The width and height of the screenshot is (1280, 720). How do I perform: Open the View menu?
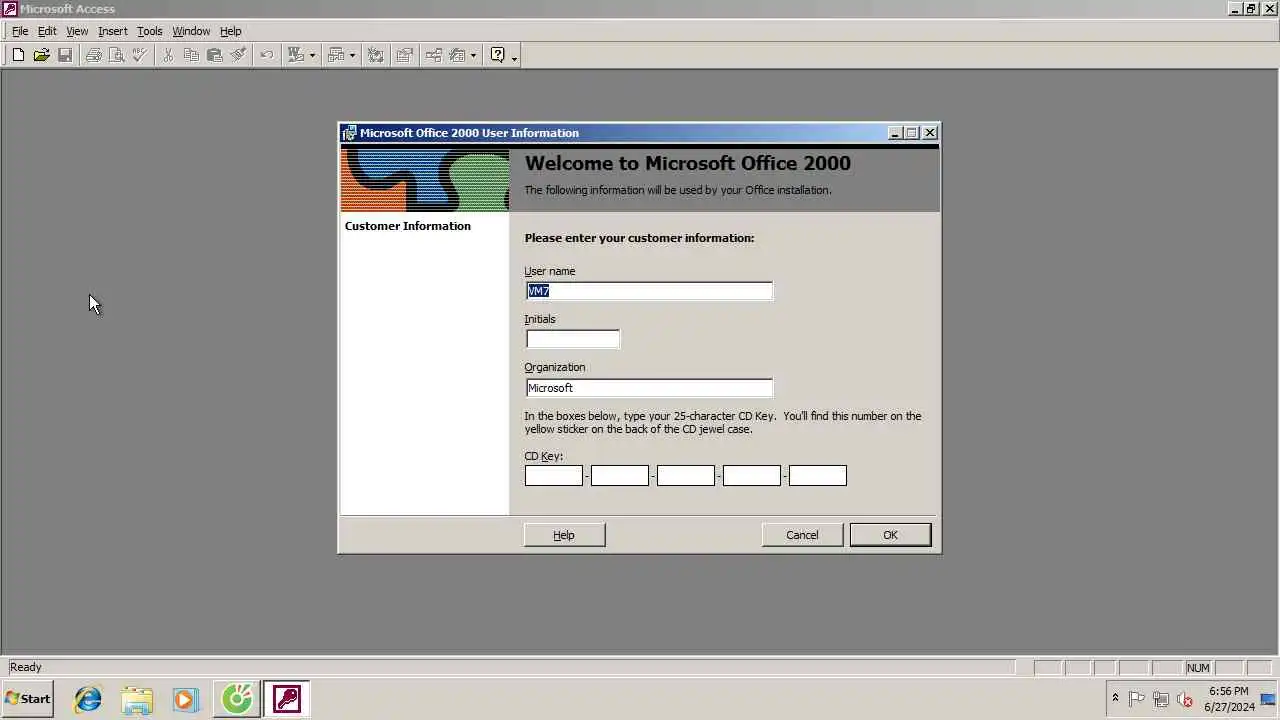coord(77,31)
